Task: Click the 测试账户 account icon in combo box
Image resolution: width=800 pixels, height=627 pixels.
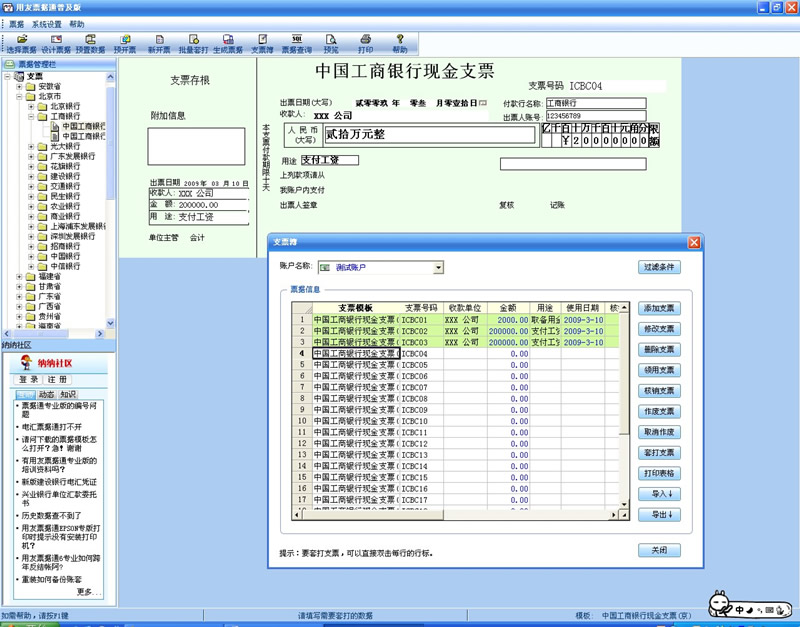Action: (324, 268)
